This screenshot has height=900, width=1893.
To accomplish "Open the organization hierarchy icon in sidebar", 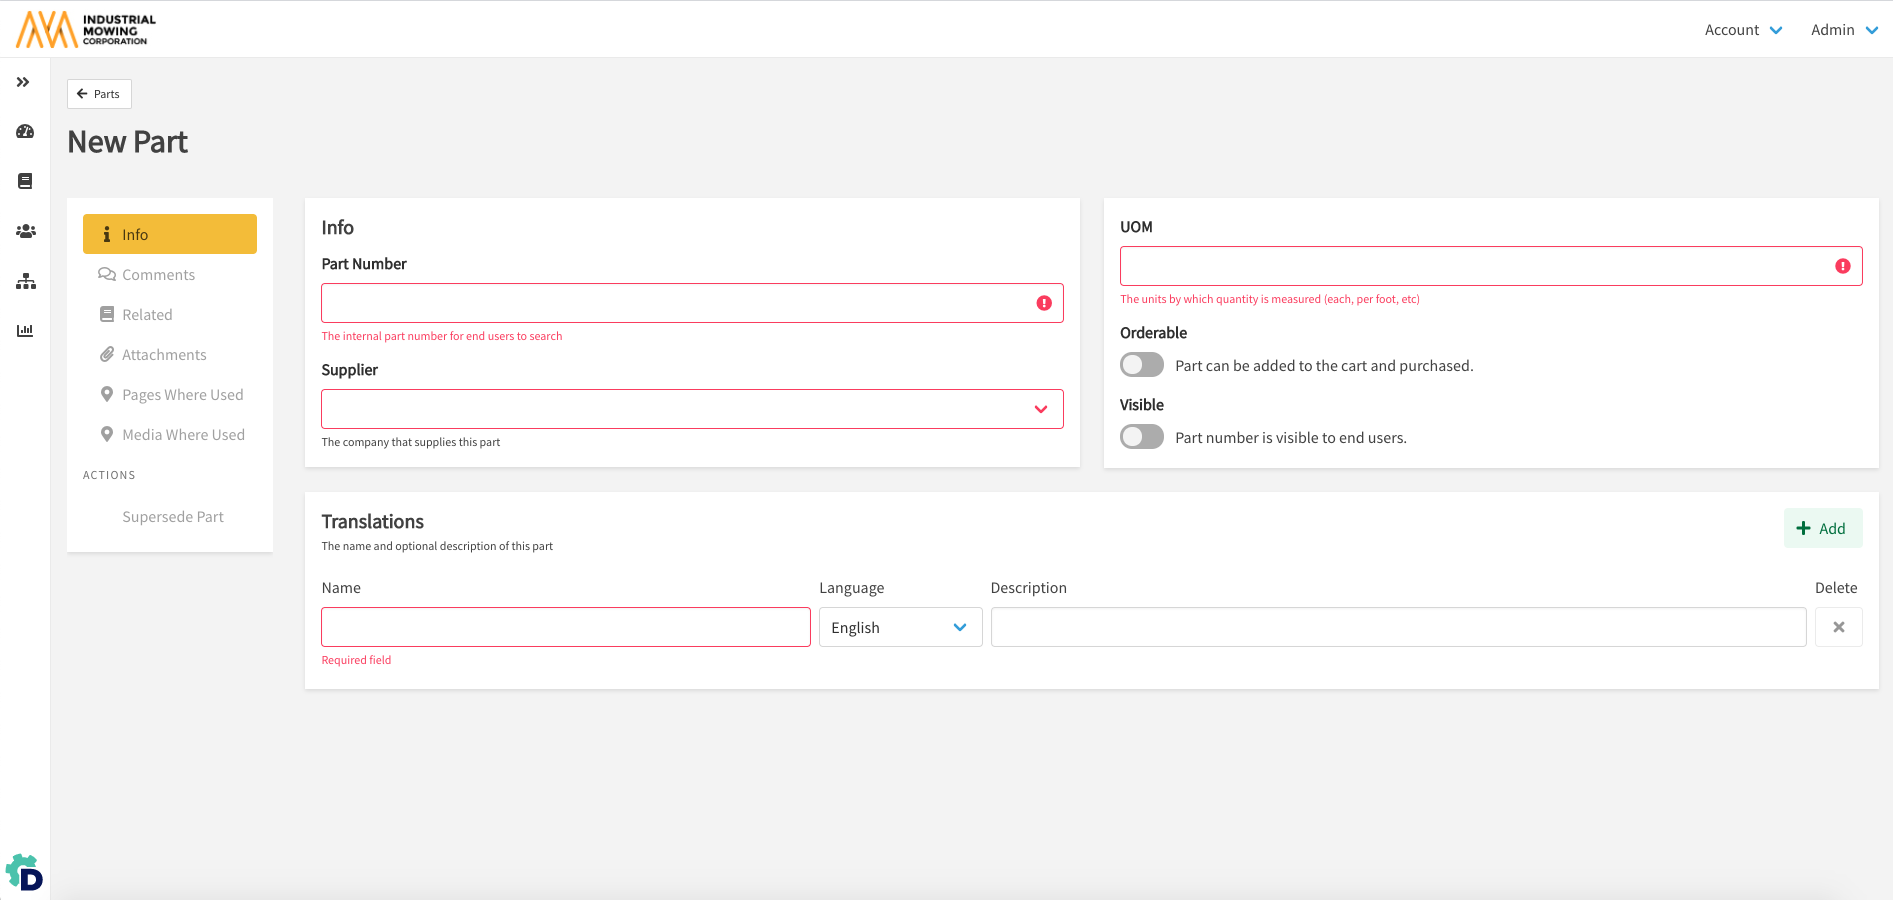I will coord(25,282).
